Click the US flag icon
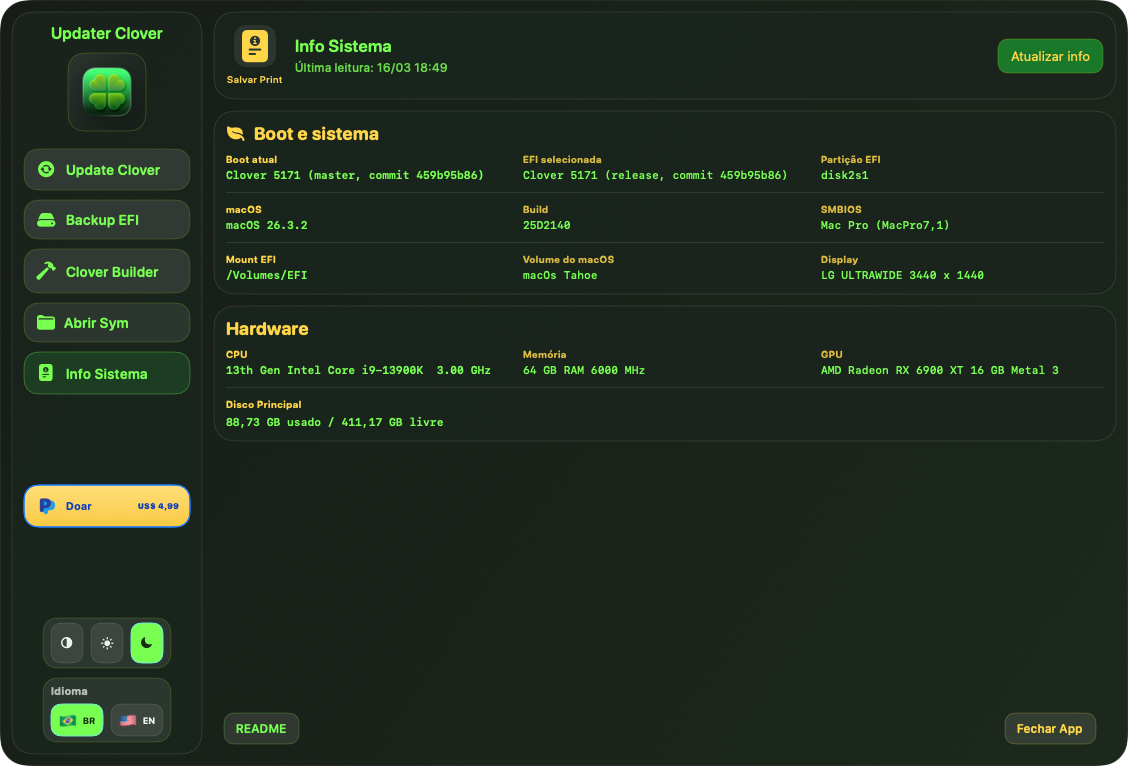The height and width of the screenshot is (766, 1128). click(128, 720)
